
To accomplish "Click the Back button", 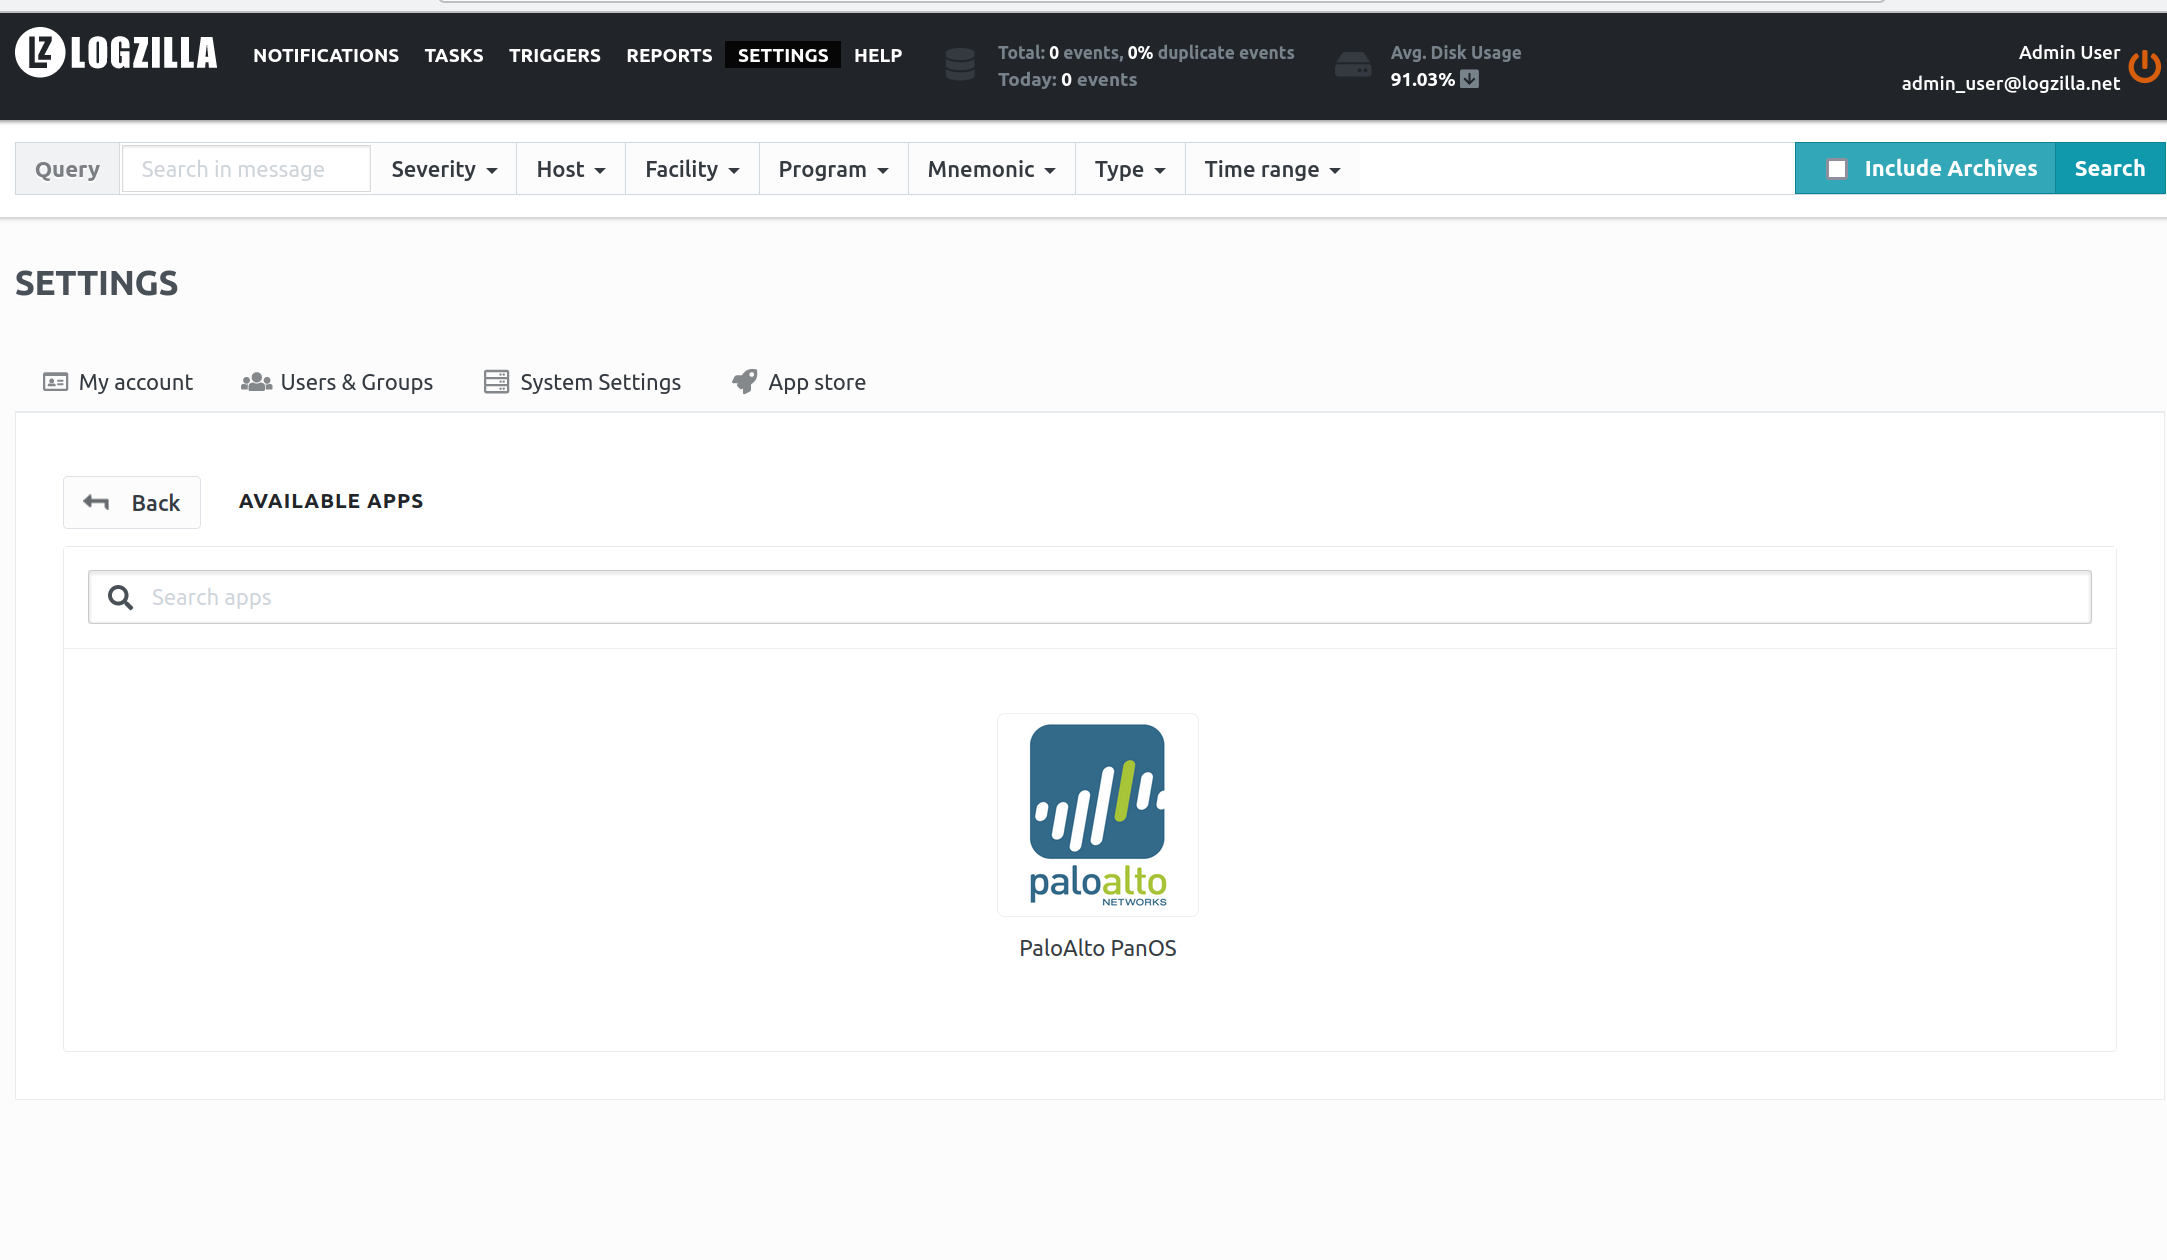I will pyautogui.click(x=131, y=502).
